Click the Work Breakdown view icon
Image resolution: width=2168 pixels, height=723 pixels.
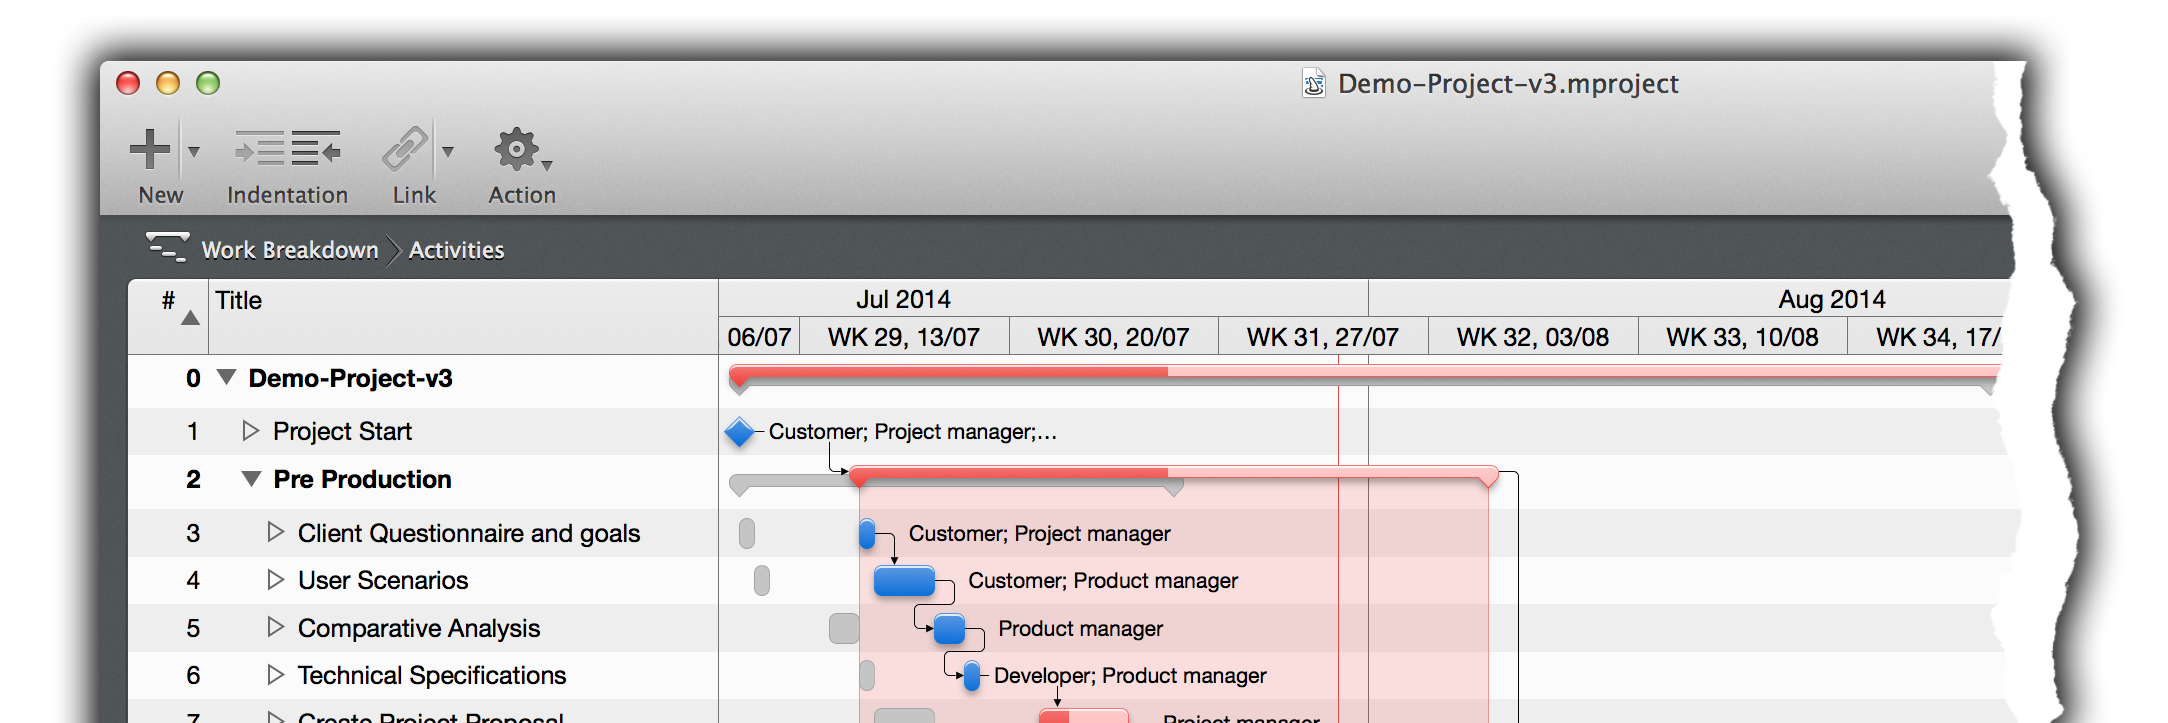click(167, 247)
